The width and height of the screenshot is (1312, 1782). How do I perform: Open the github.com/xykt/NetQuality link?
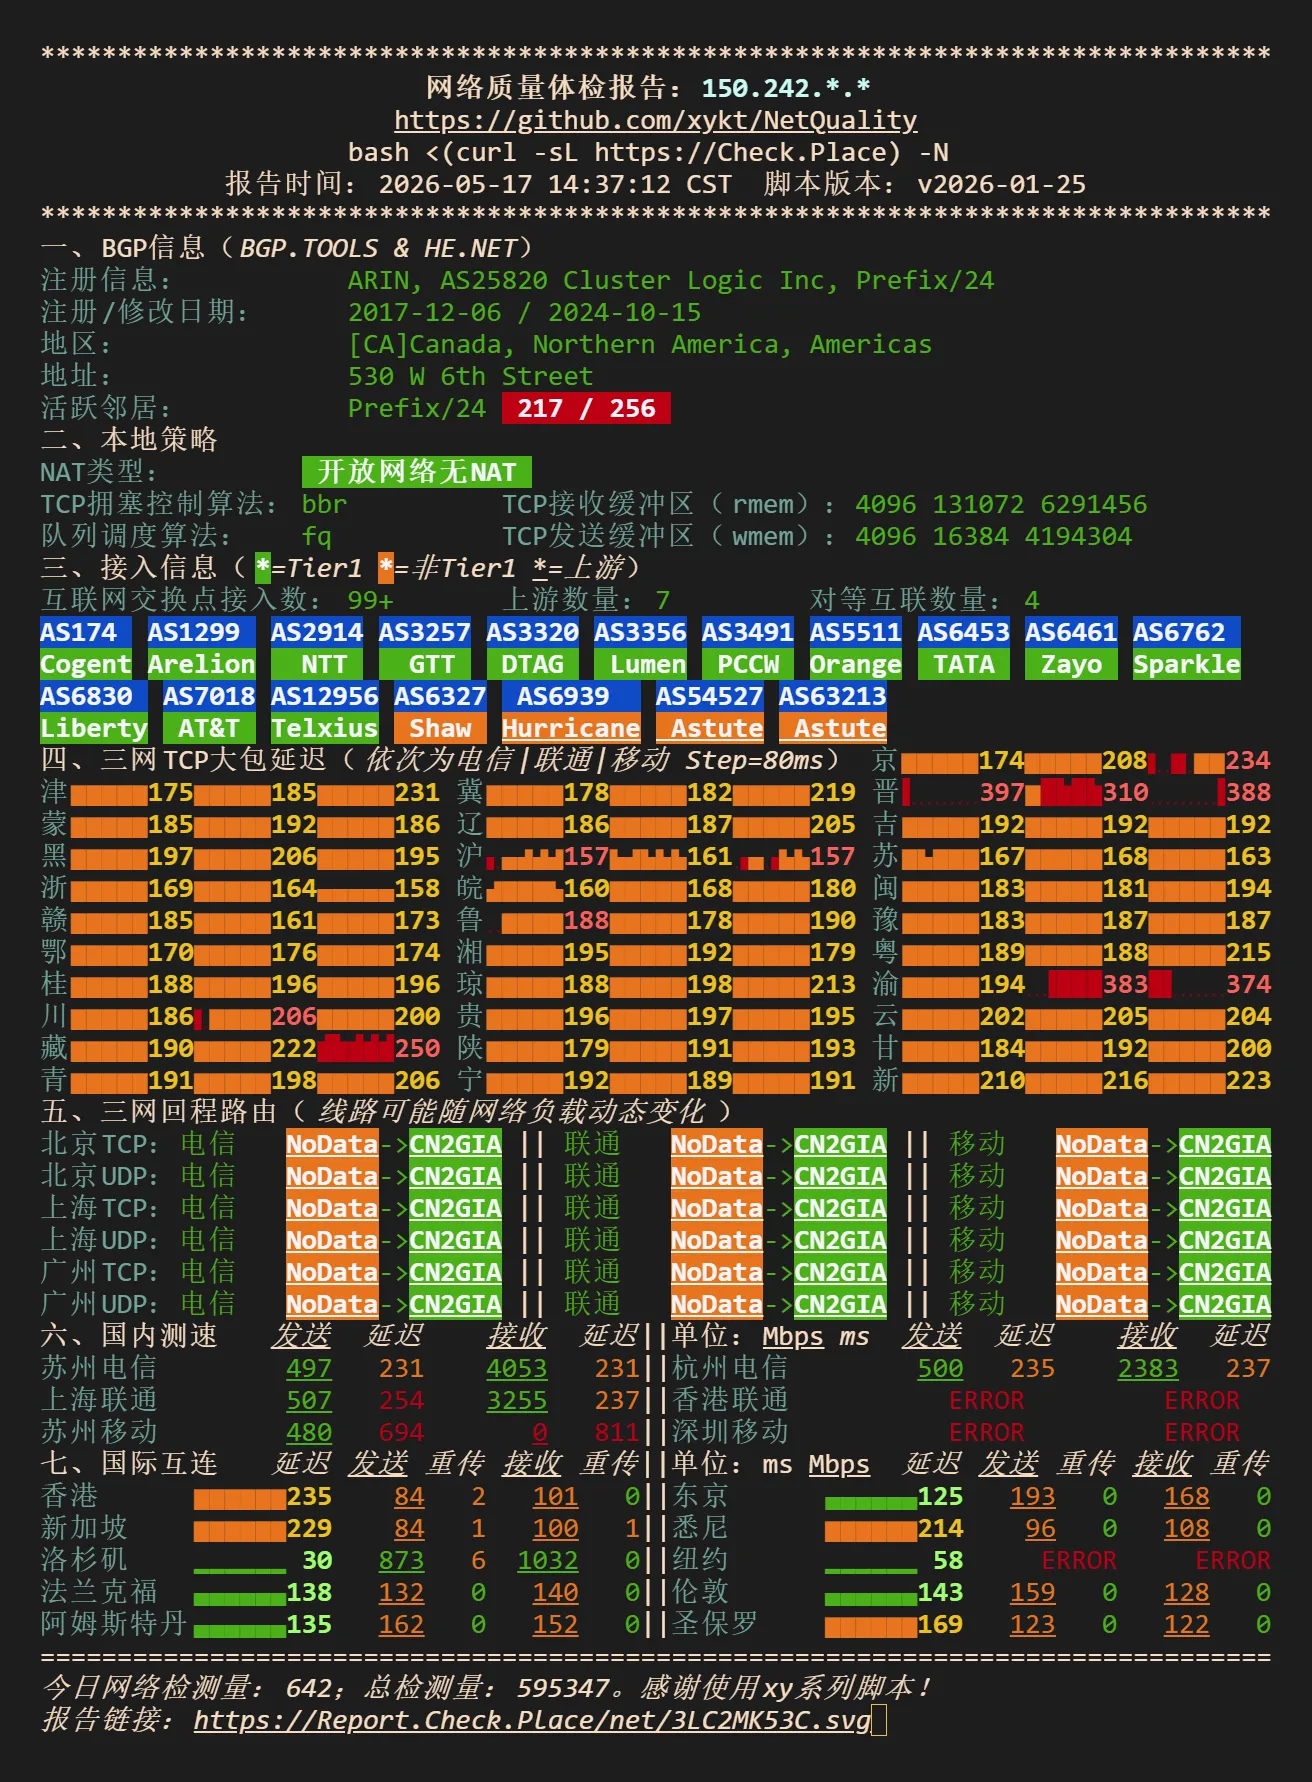(x=656, y=120)
